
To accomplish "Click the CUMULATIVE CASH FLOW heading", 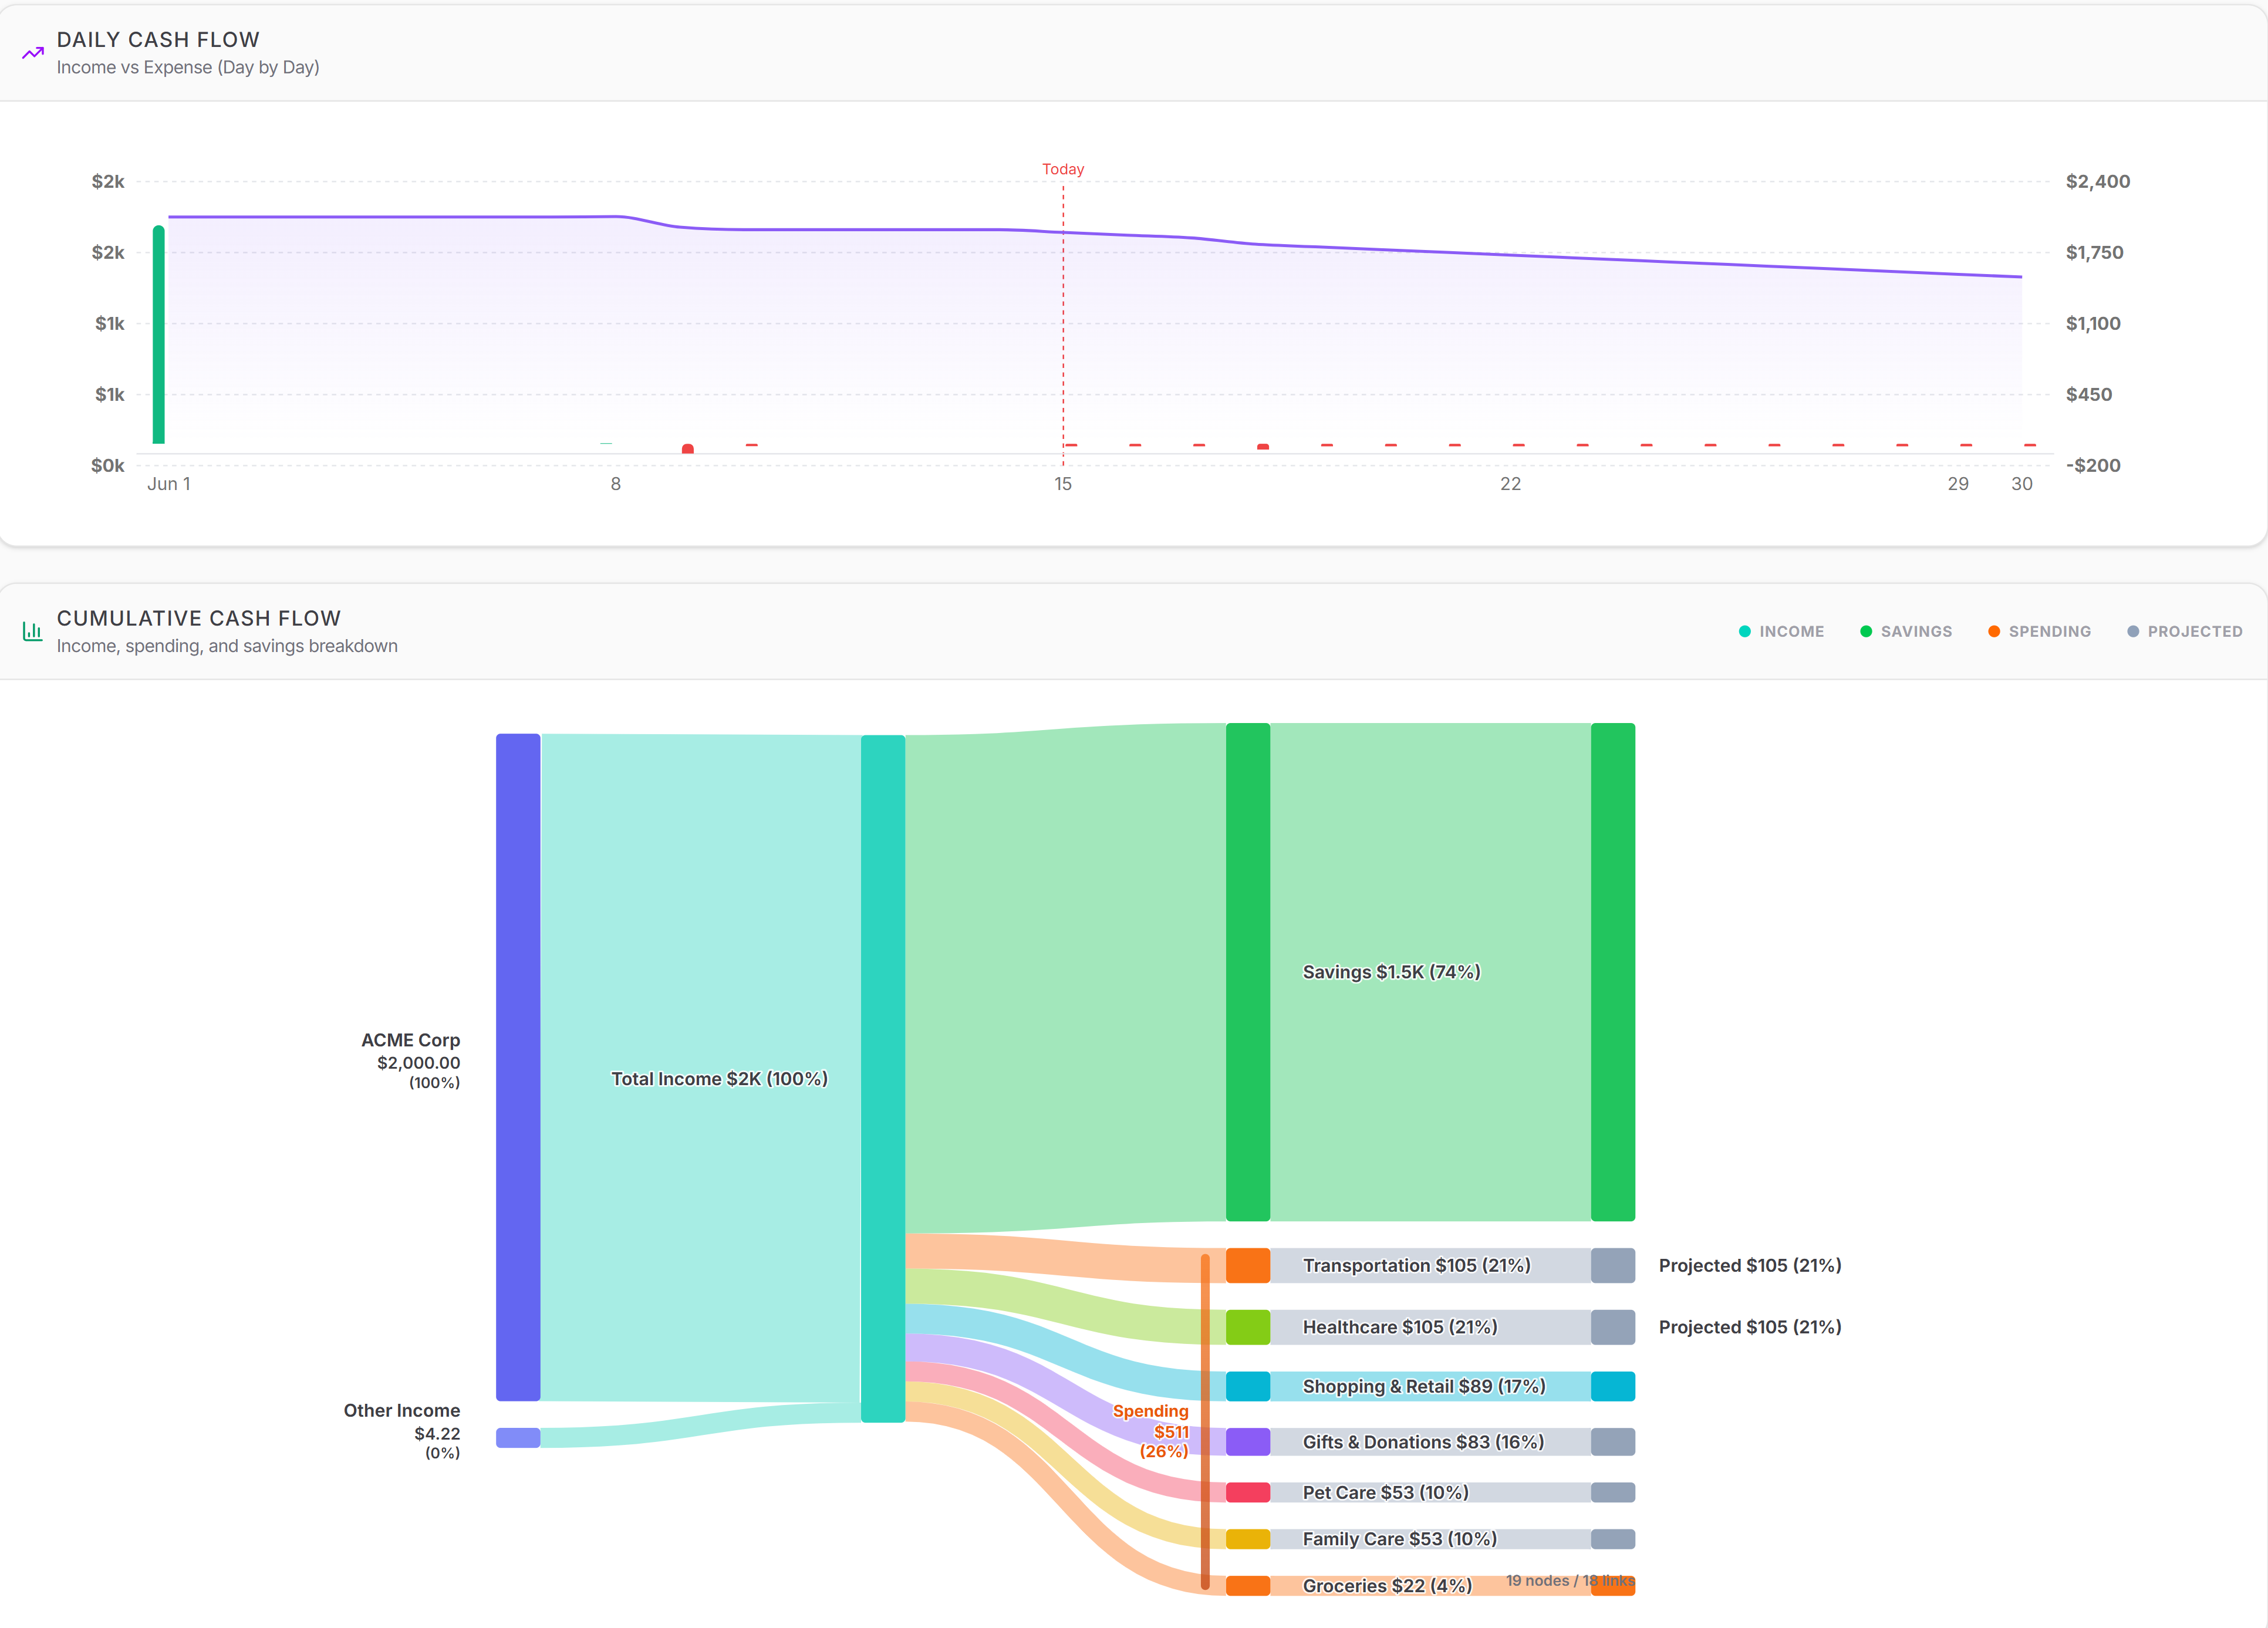I will coord(199,618).
